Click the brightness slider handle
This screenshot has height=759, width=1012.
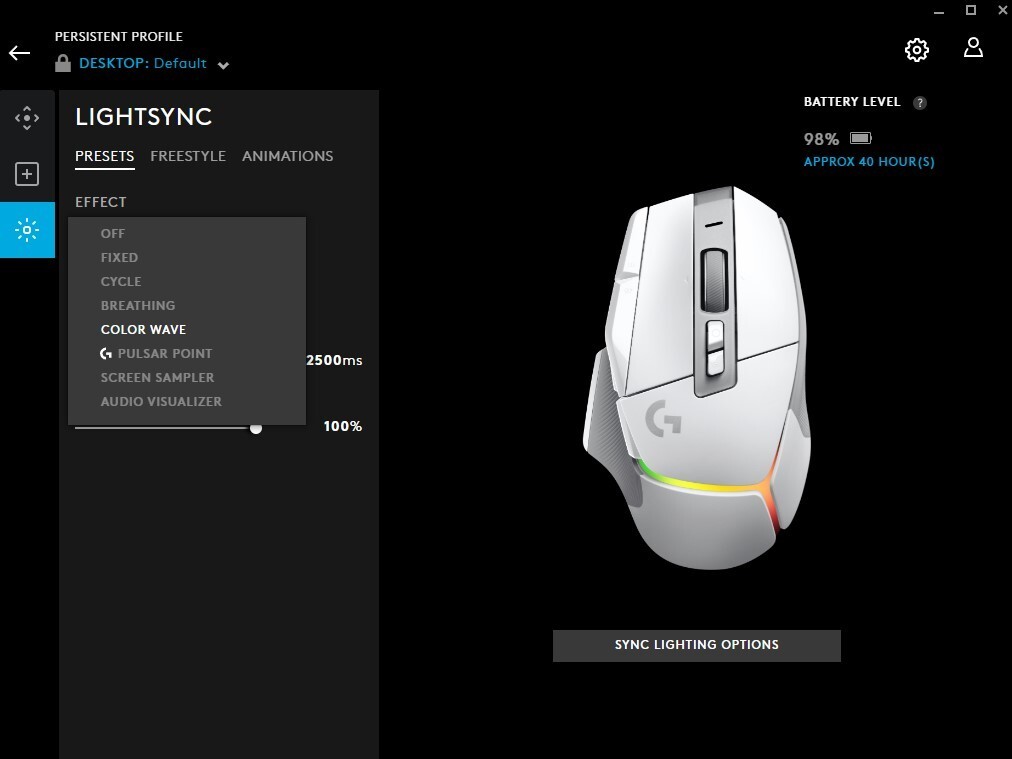[256, 428]
